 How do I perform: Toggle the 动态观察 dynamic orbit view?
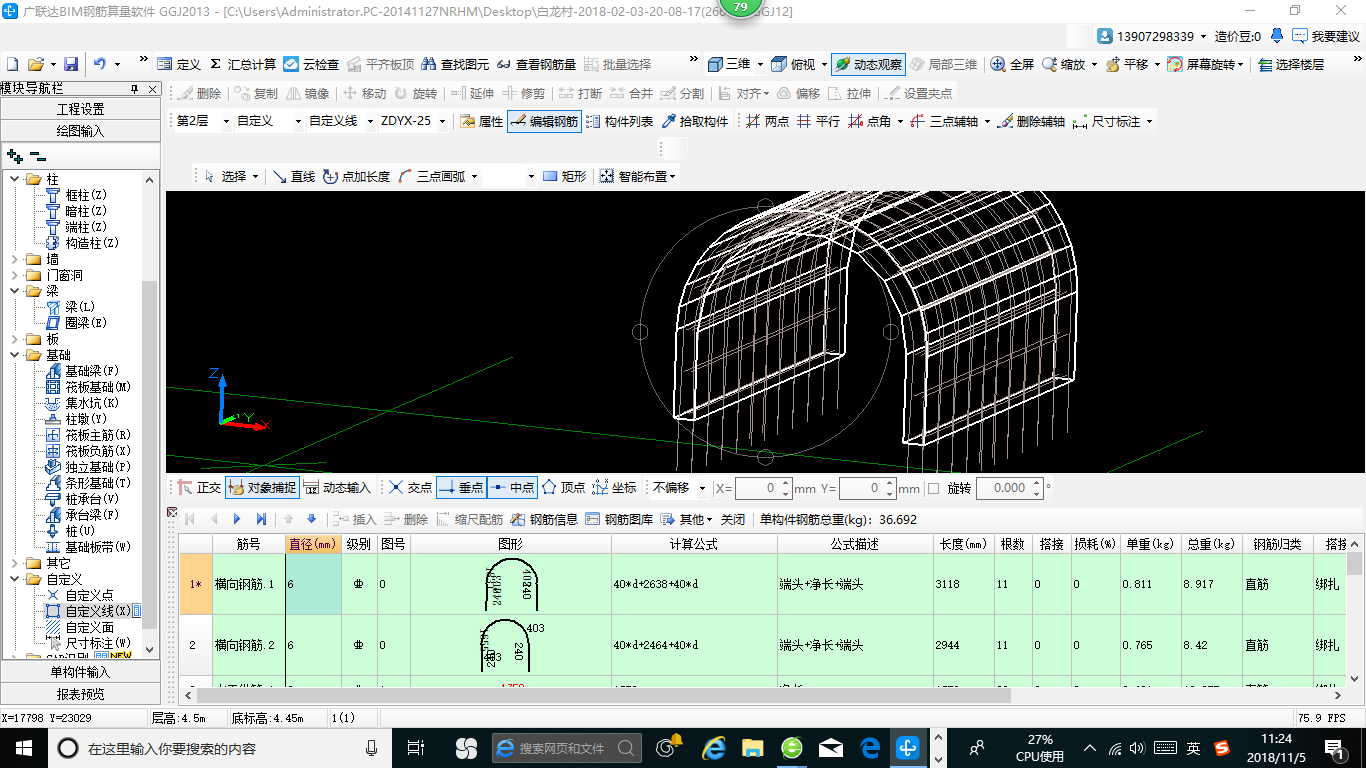867,64
